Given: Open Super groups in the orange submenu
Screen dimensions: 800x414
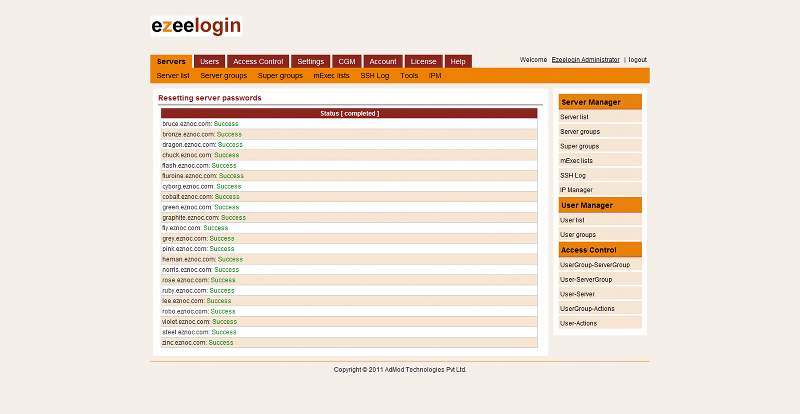Looking at the screenshot, I should (x=280, y=76).
